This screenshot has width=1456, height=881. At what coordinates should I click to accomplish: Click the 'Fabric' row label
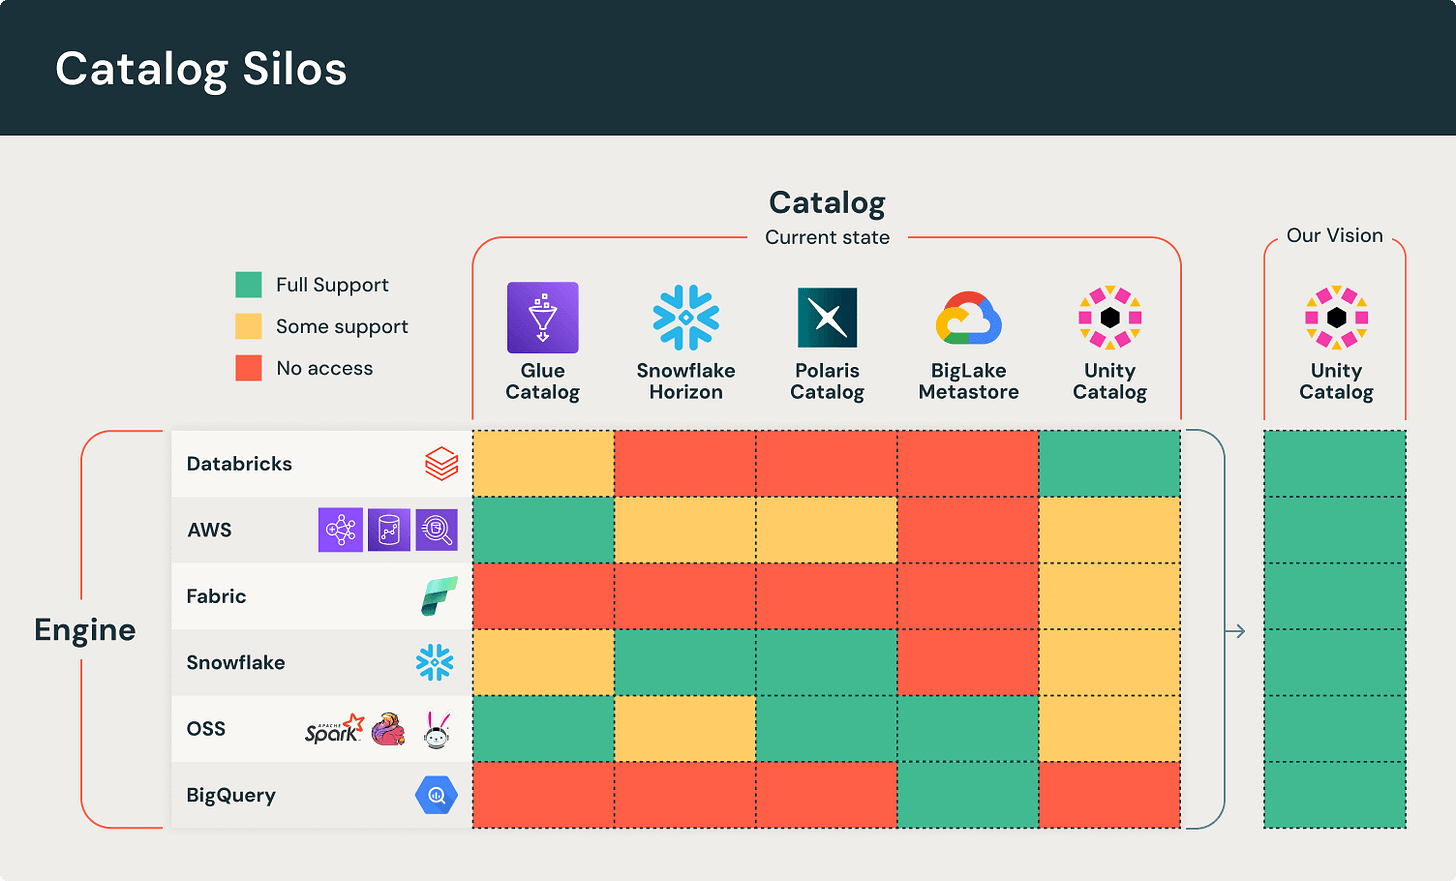tap(216, 596)
